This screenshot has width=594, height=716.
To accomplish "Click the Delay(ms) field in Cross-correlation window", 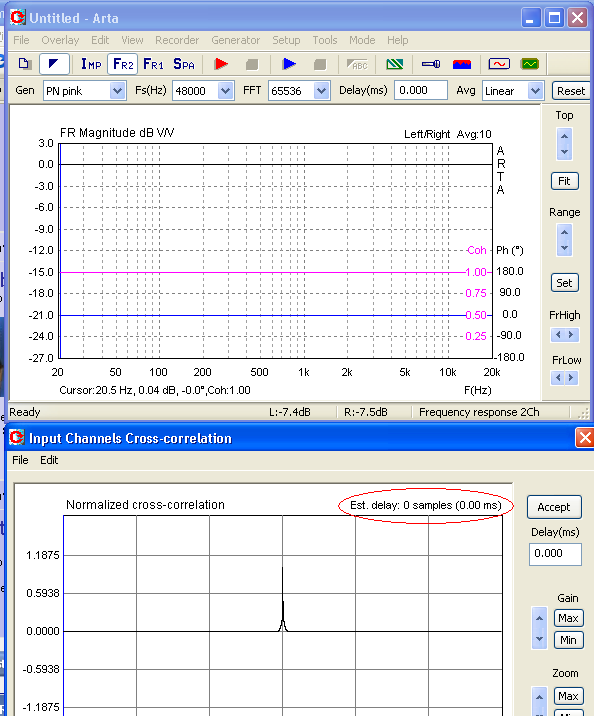I will 555,554.
